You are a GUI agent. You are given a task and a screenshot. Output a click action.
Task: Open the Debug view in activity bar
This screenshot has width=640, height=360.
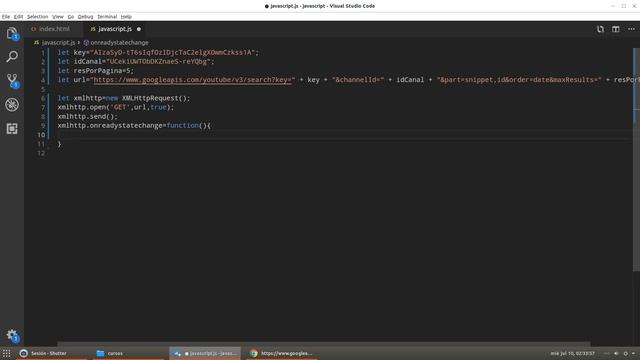coord(12,105)
